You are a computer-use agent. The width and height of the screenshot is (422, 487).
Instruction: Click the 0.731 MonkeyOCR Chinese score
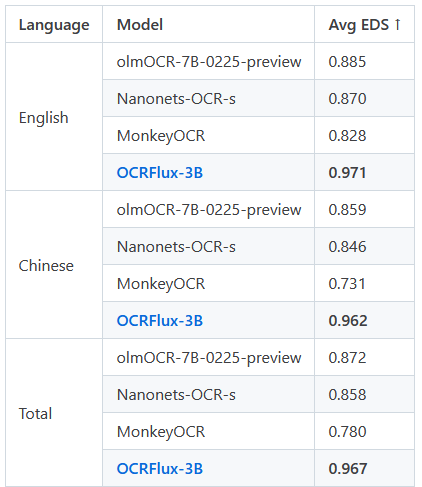pyautogui.click(x=347, y=284)
